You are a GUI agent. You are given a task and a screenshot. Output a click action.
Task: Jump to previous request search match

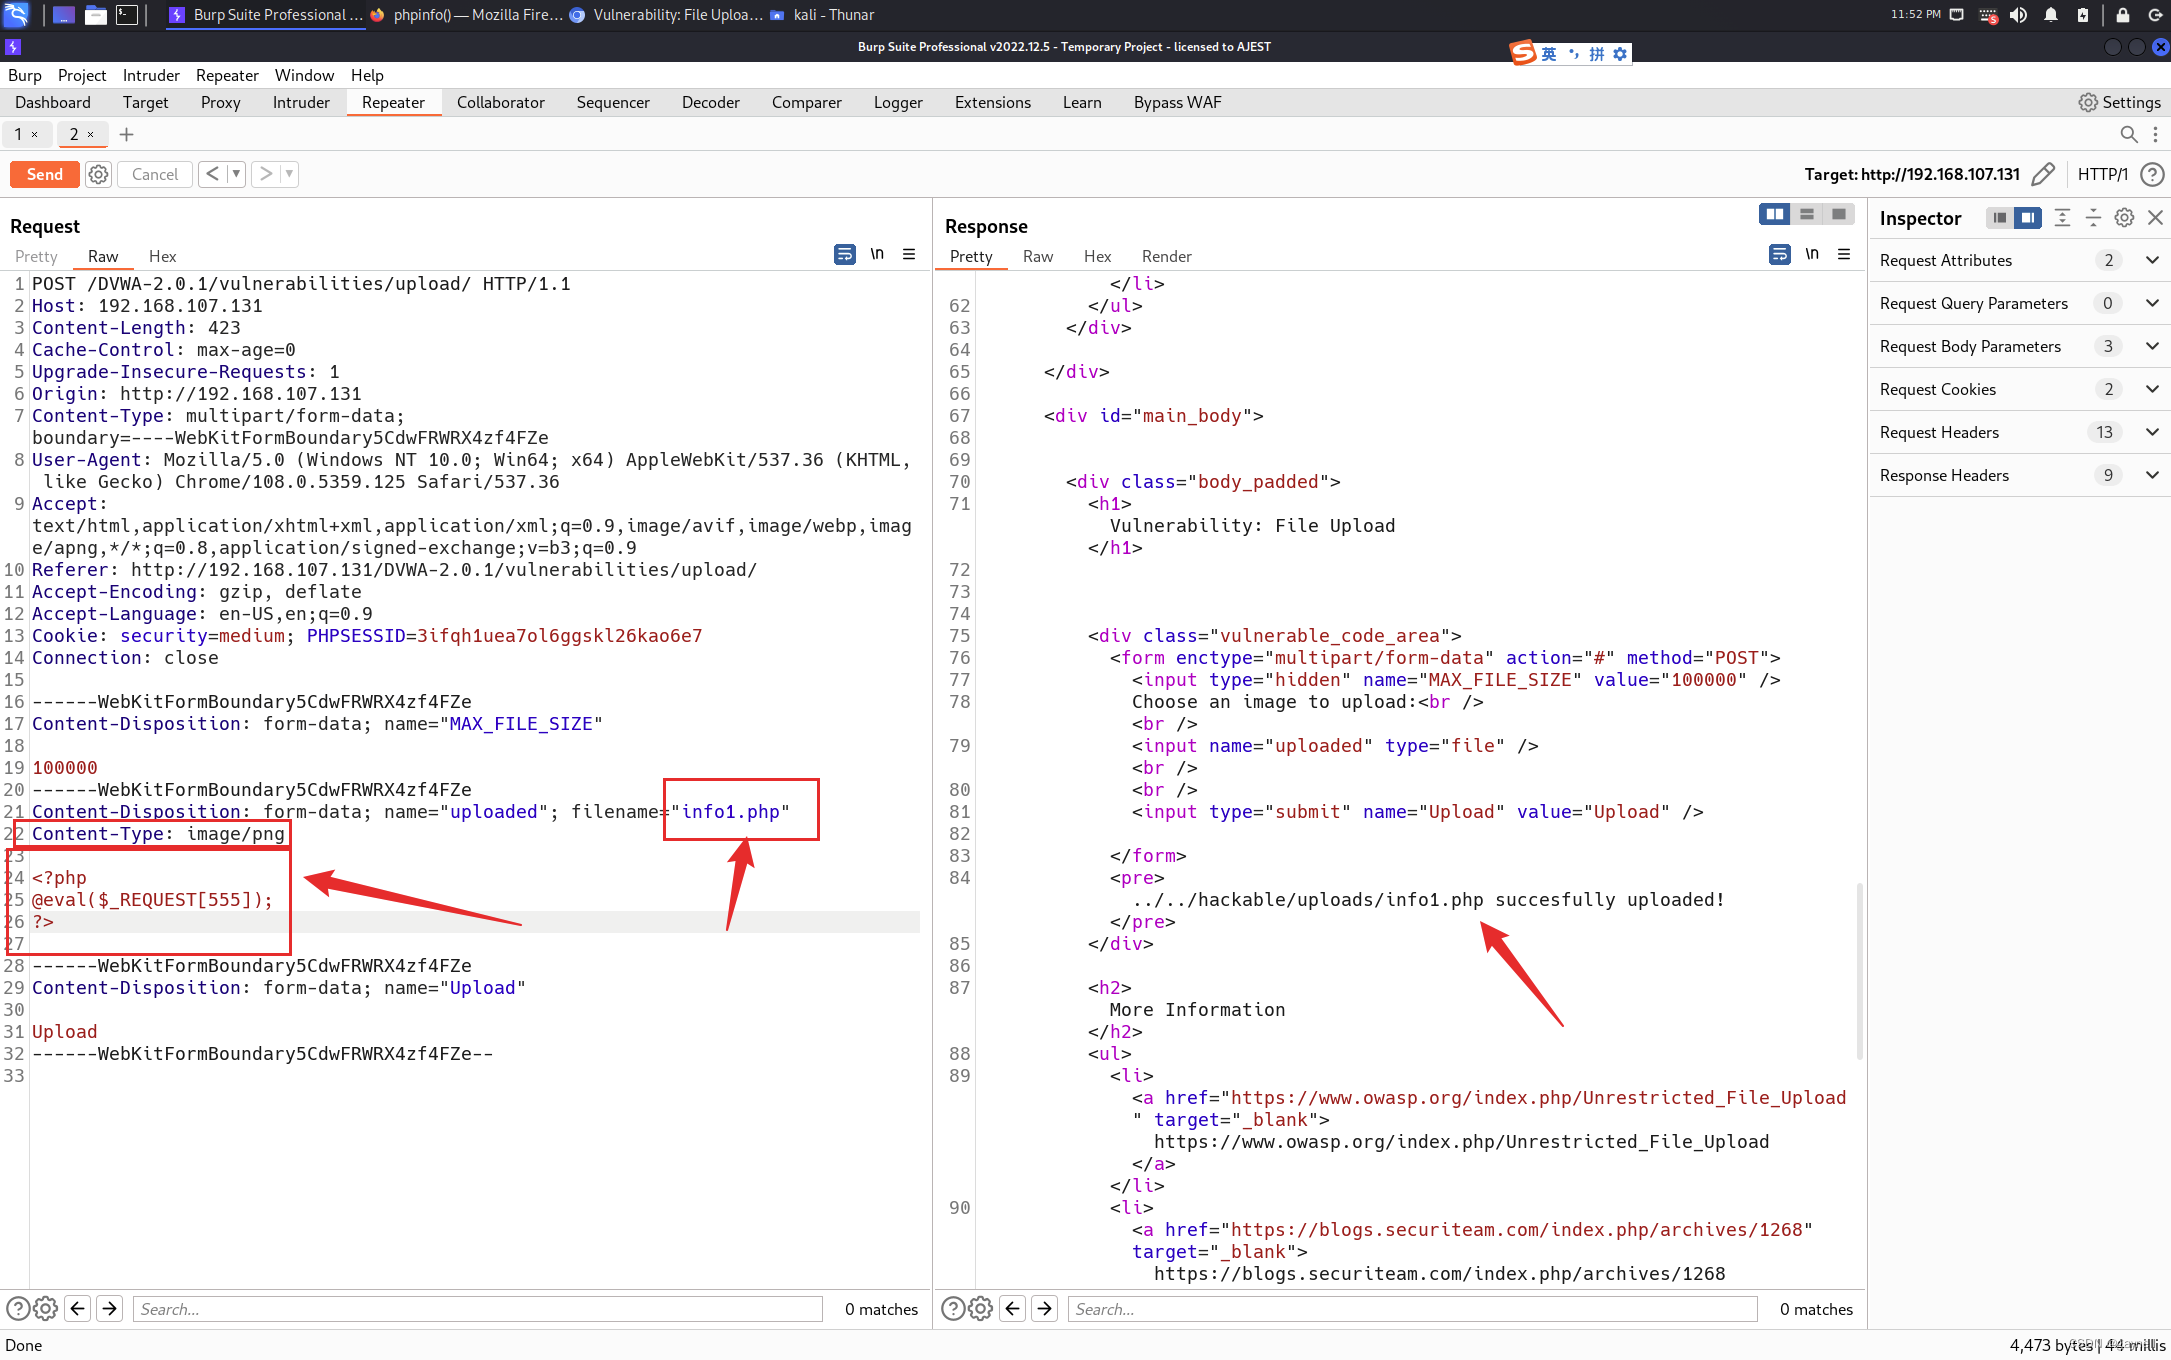click(78, 1308)
